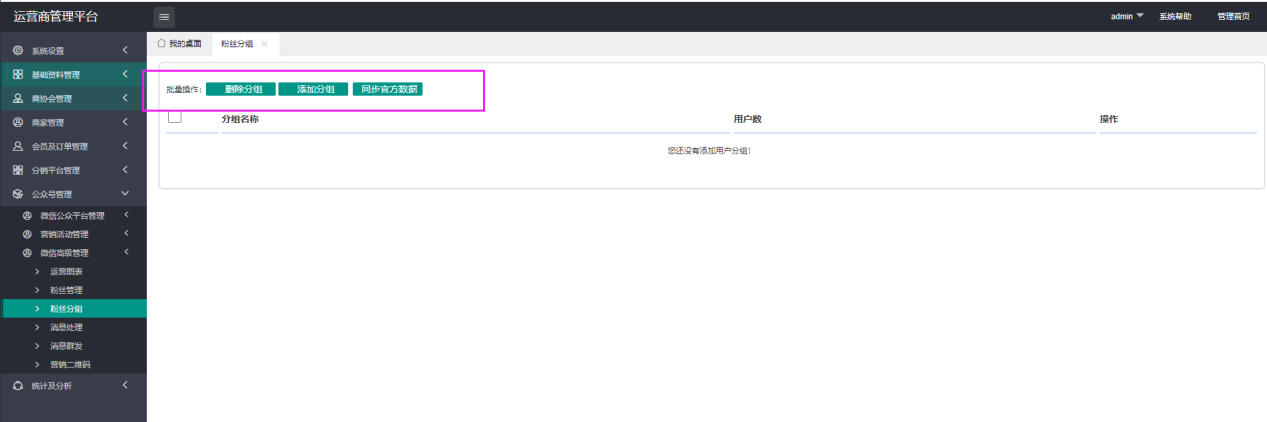
Task: Open the 系统帮助 link
Action: pyautogui.click(x=1175, y=16)
